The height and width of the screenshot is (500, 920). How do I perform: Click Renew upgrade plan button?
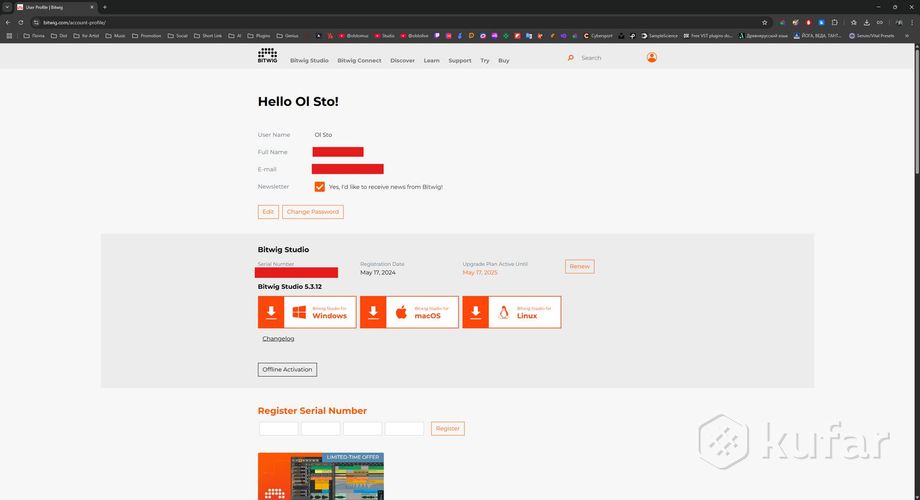[x=580, y=266]
